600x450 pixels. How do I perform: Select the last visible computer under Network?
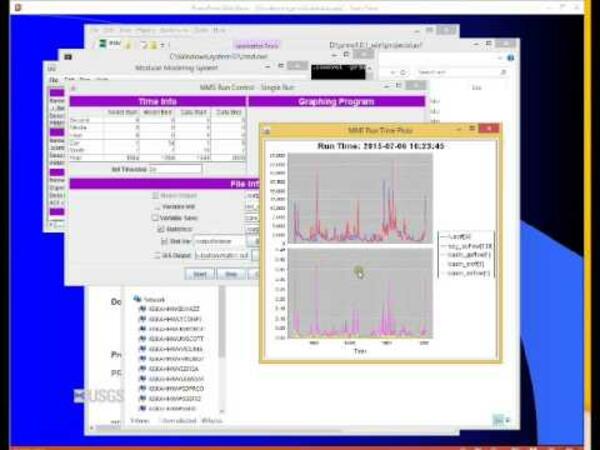pos(144,408)
